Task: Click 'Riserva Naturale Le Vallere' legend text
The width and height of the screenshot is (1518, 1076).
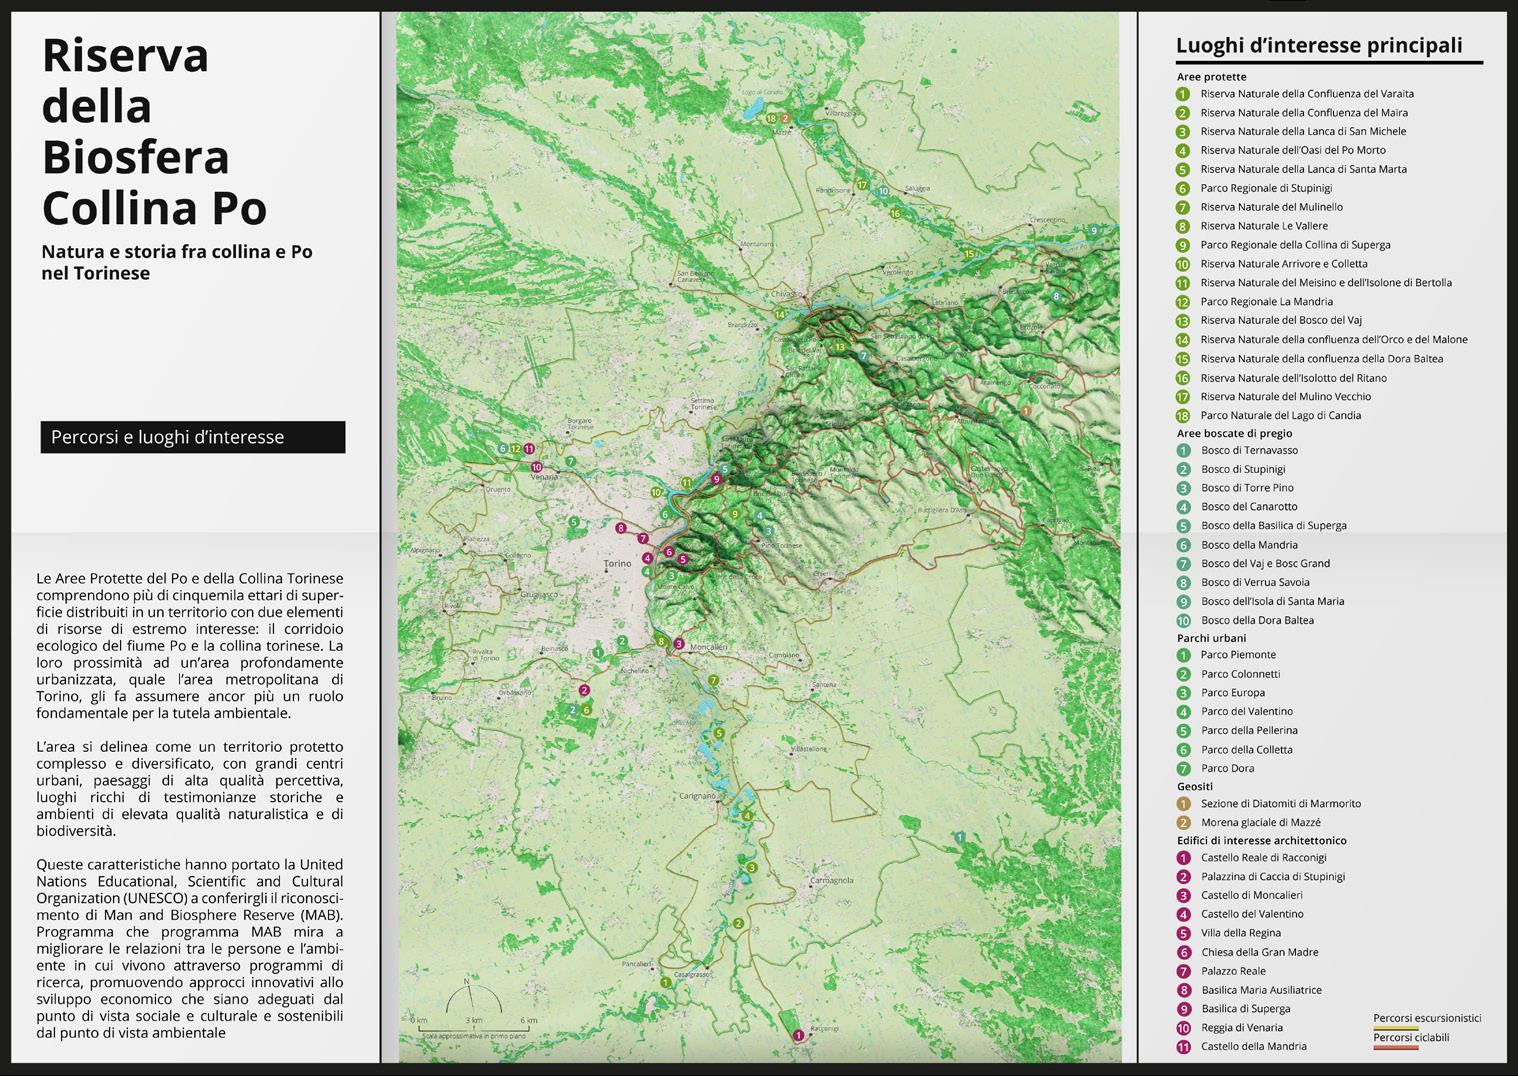Action: pos(1264,226)
